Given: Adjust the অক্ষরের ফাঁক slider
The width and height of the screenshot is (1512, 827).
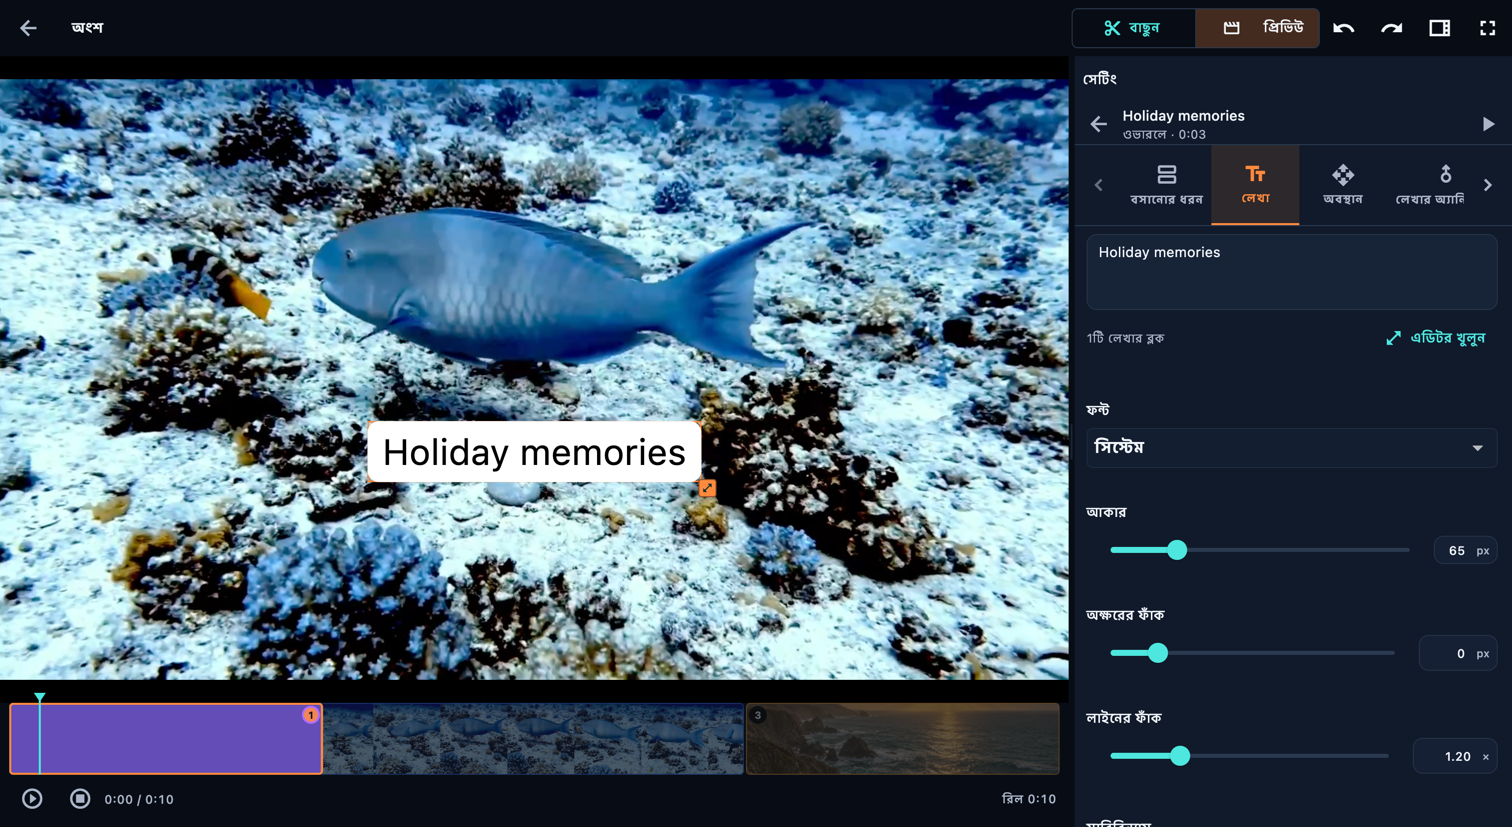Looking at the screenshot, I should point(1252,653).
